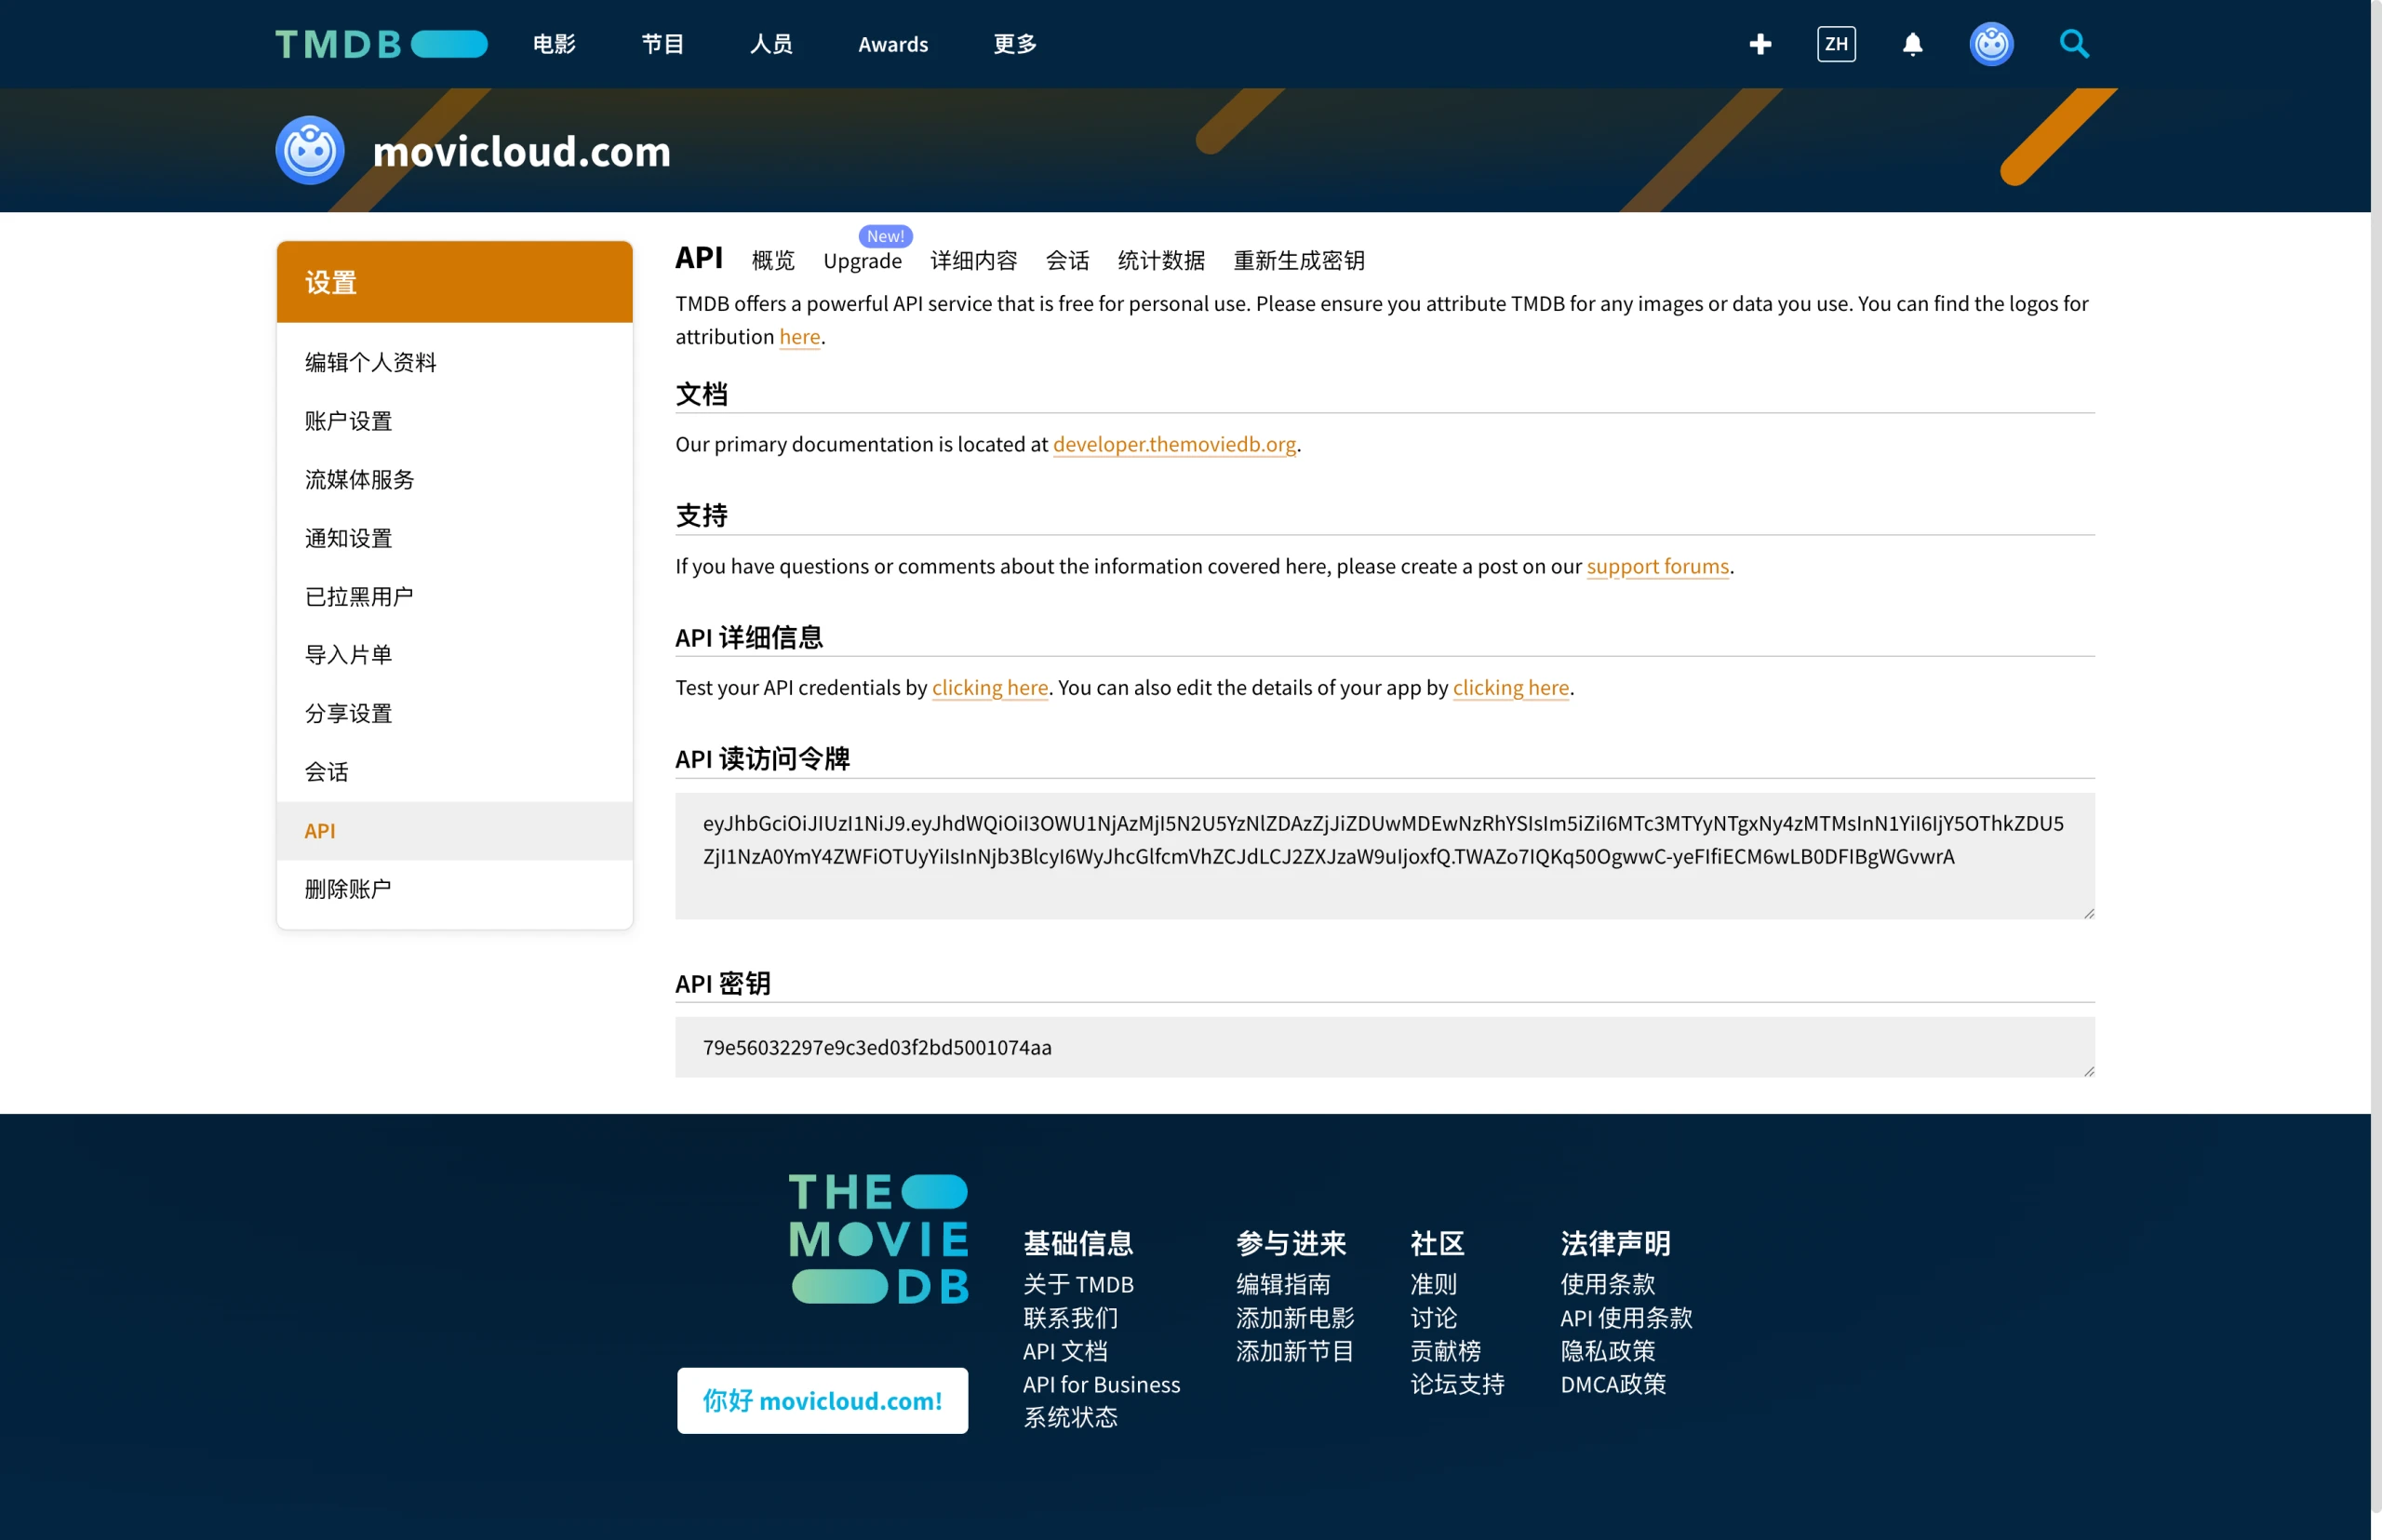The image size is (2382, 1540).
Task: Select 通知设置 in sidebar
Action: coord(455,538)
